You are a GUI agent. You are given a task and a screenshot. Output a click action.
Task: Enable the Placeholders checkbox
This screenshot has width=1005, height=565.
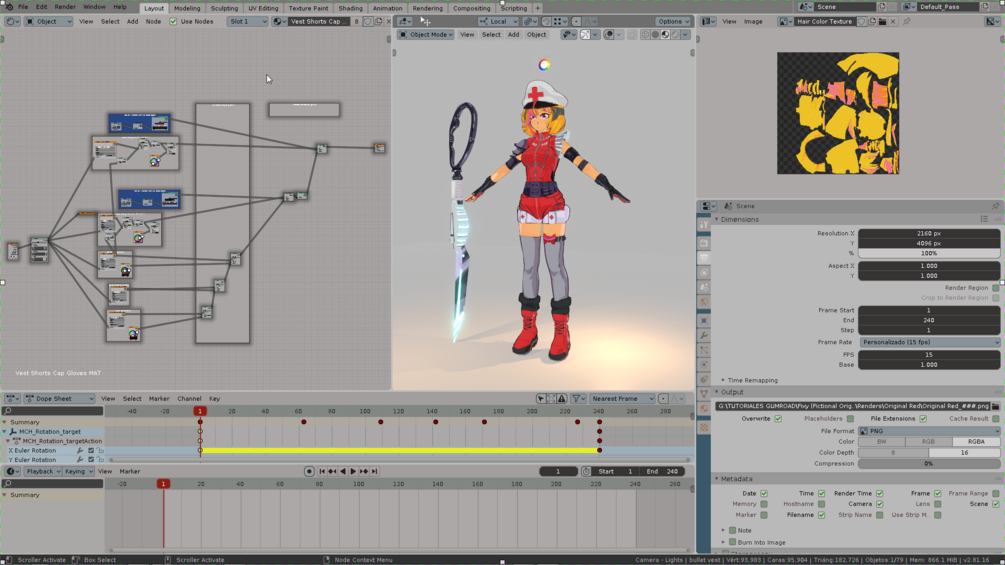tap(851, 419)
